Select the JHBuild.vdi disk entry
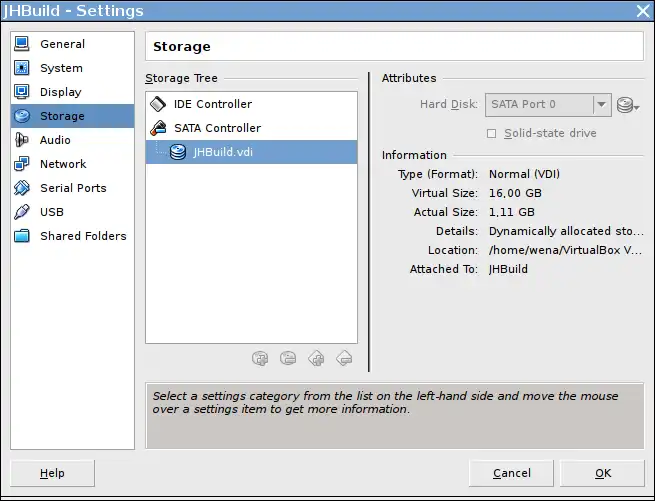 tap(251, 152)
